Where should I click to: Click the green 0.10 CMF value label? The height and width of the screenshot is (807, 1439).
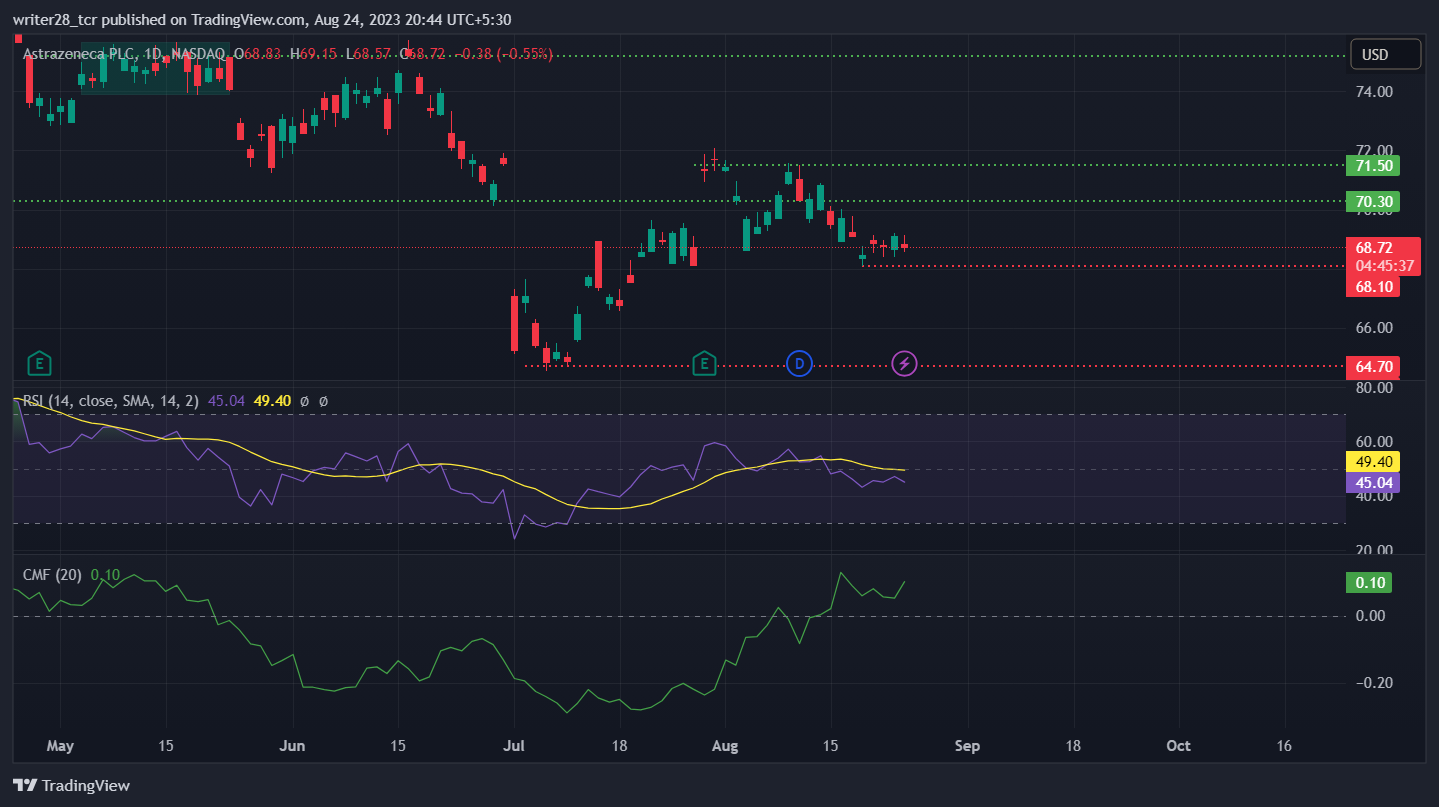[1369, 582]
